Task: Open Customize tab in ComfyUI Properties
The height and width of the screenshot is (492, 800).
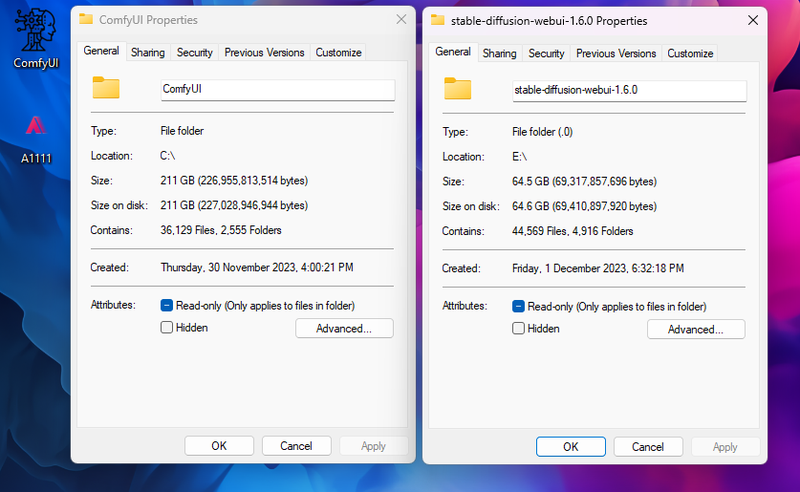Action: [x=338, y=53]
